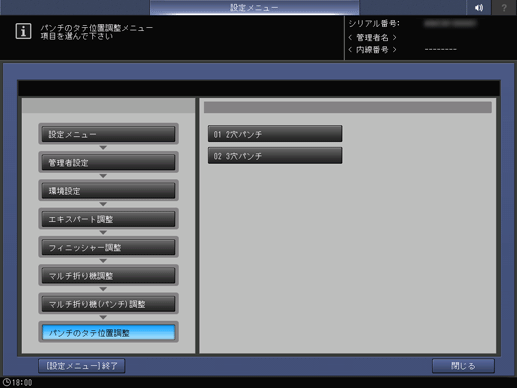Choose 02 3穴パンチ option
The width and height of the screenshot is (517, 388).
click(x=275, y=156)
